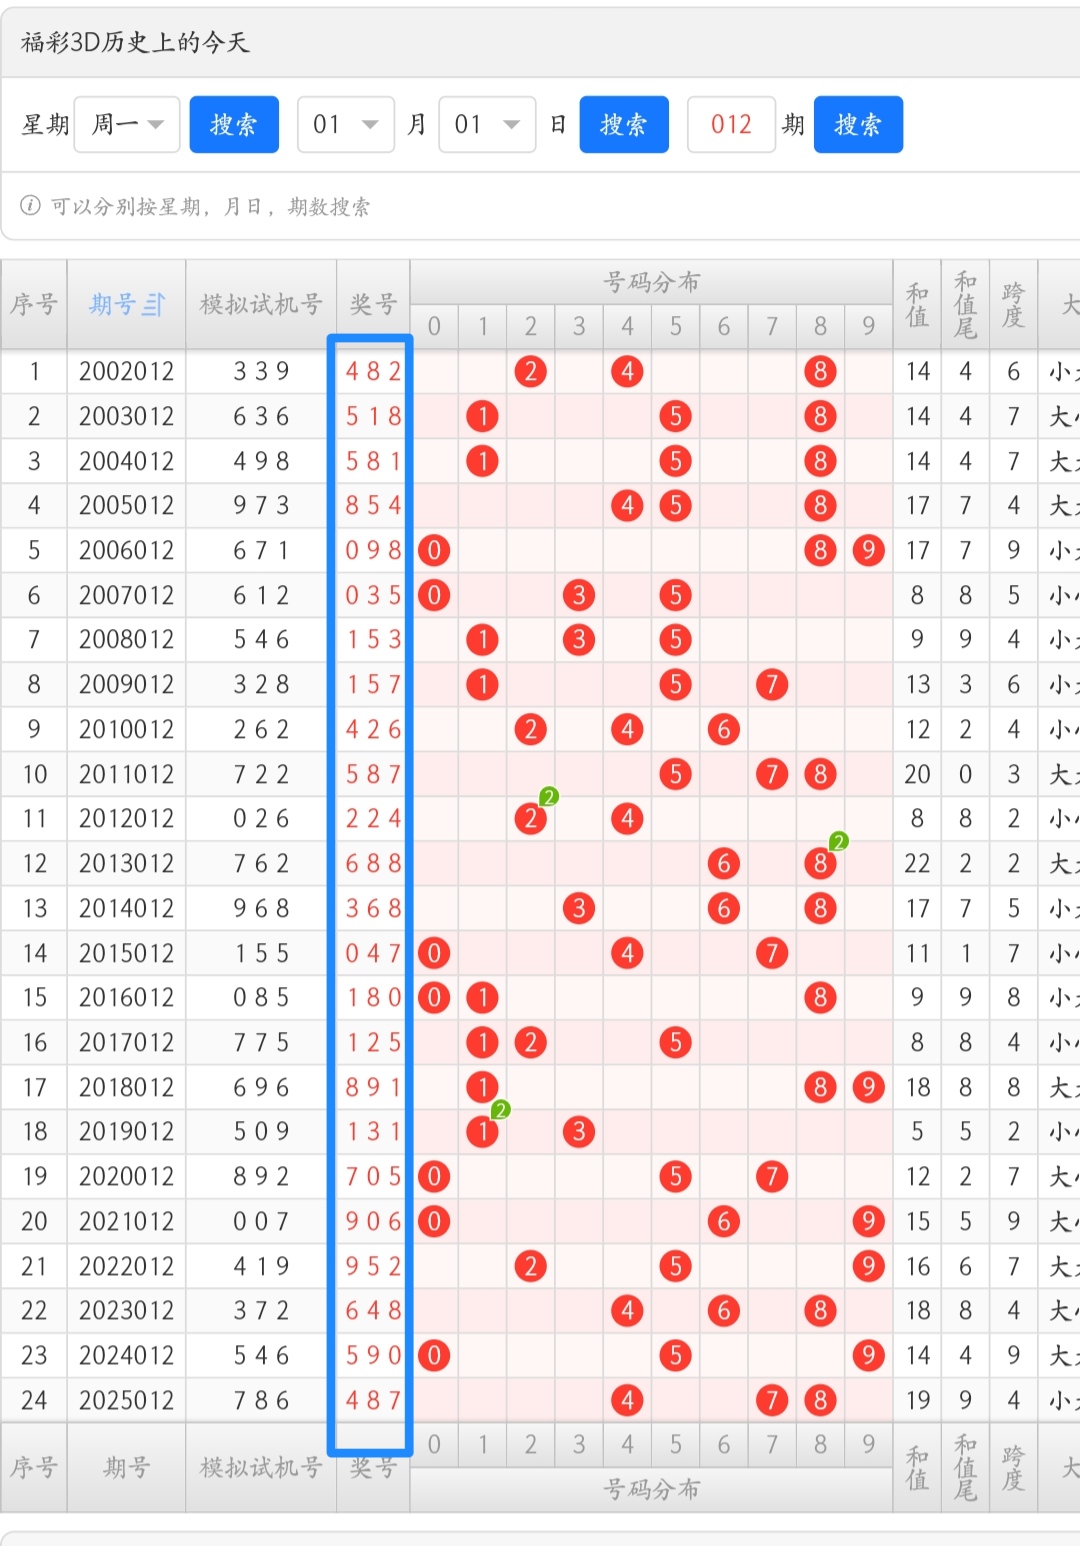1080x1546 pixels.
Task: Click sum value 20 in row 2011012
Action: [x=917, y=774]
